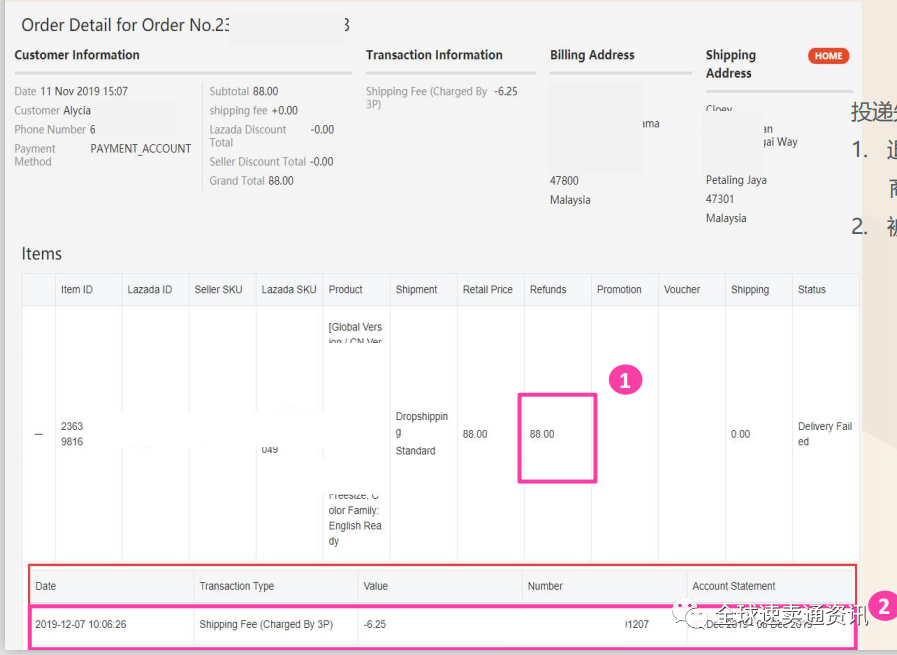This screenshot has height=655, width=897.
Task: Select the Product column header
Action: (346, 289)
